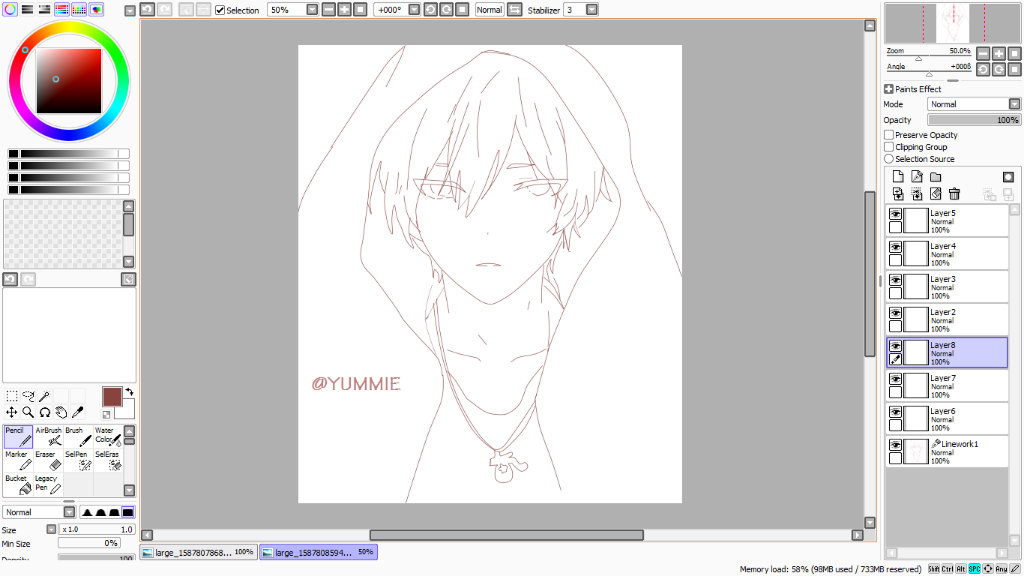Image resolution: width=1024 pixels, height=576 pixels.
Task: Open the brush mode Normal dropdown
Action: (x=69, y=512)
